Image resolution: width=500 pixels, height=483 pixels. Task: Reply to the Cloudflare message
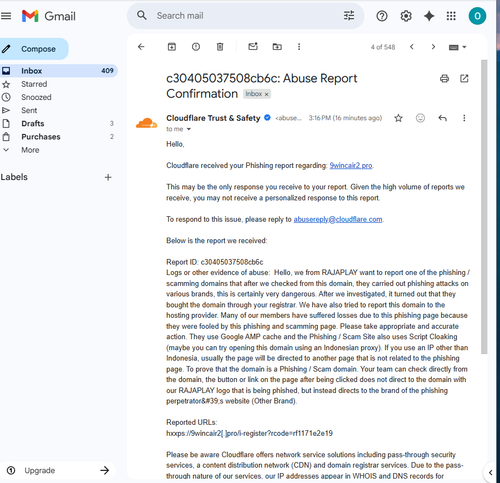(x=442, y=118)
